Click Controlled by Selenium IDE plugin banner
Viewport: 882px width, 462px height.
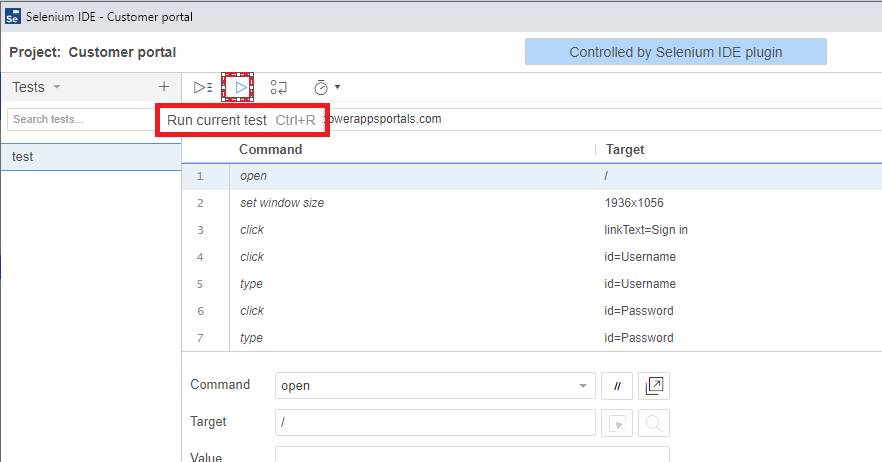[x=676, y=52]
